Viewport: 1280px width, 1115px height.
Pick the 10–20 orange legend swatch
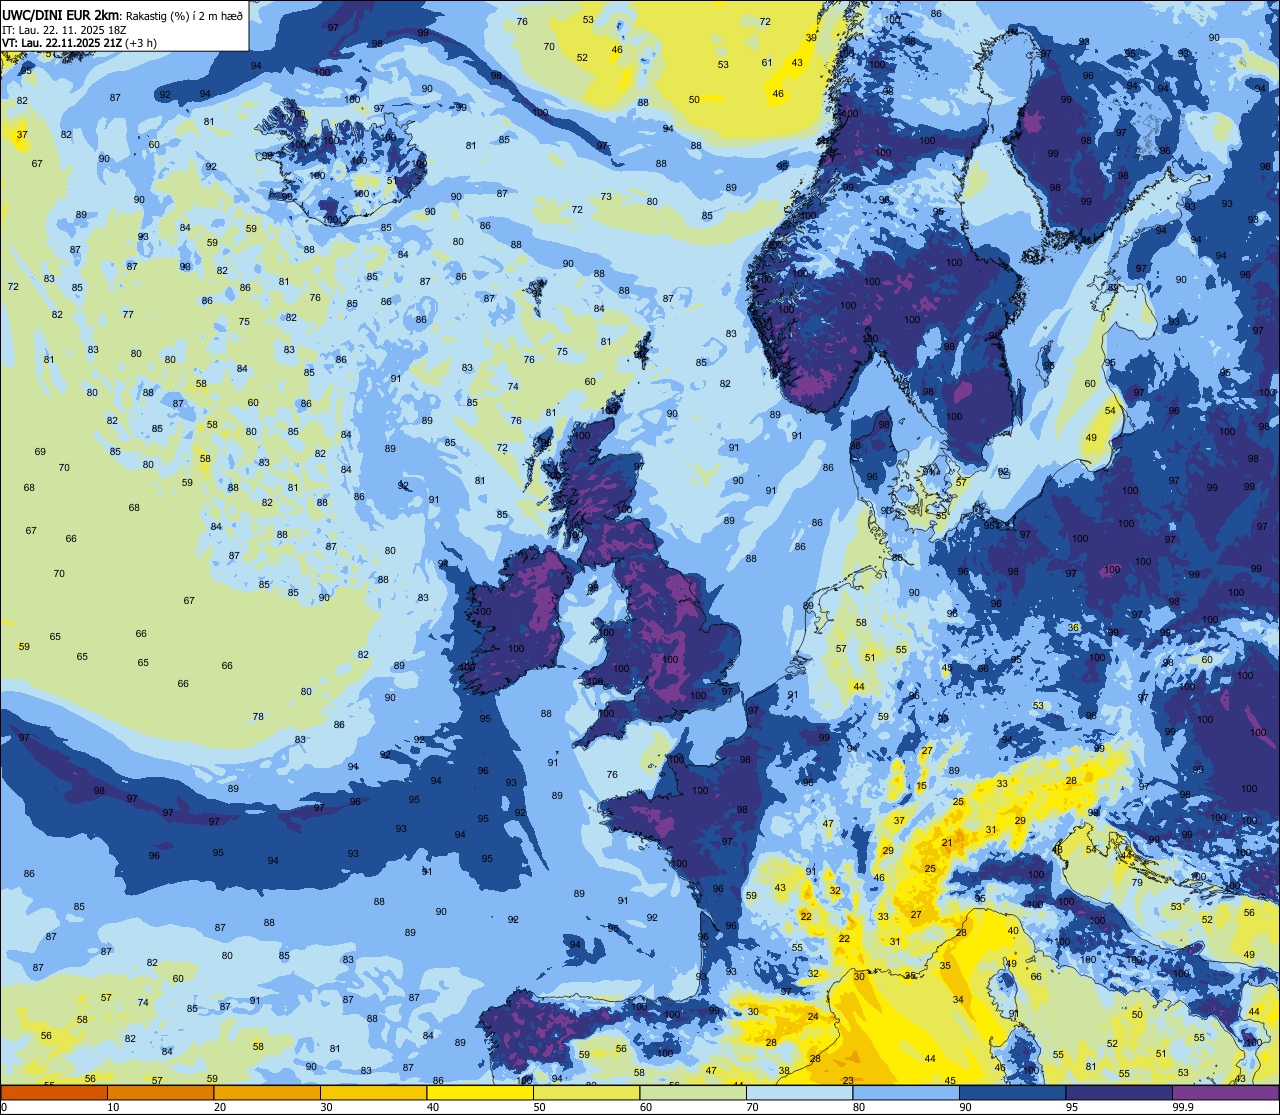tap(160, 1093)
